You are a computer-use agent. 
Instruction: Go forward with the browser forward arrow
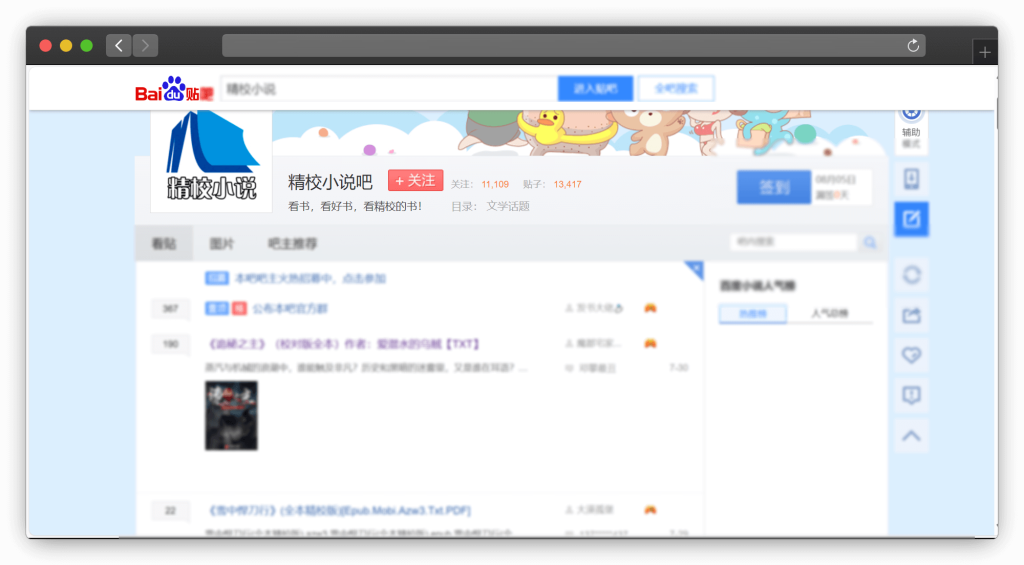pyautogui.click(x=145, y=46)
